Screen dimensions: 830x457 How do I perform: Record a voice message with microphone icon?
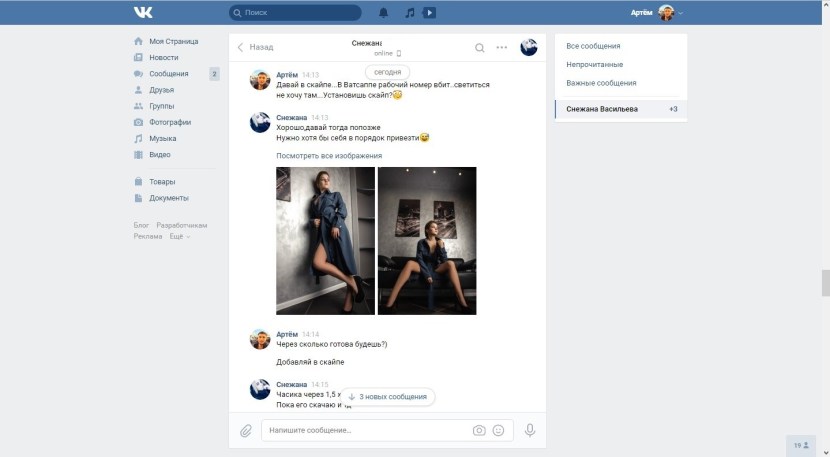tap(530, 430)
